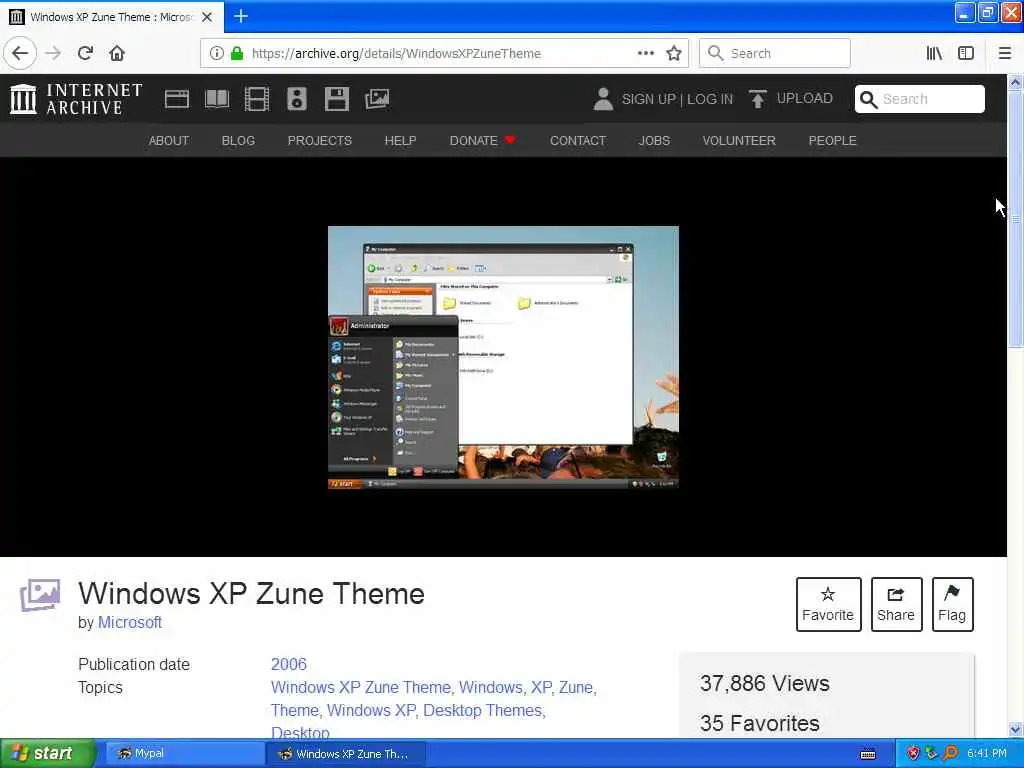1024x768 pixels.
Task: Open a new browser tab
Action: pyautogui.click(x=241, y=16)
